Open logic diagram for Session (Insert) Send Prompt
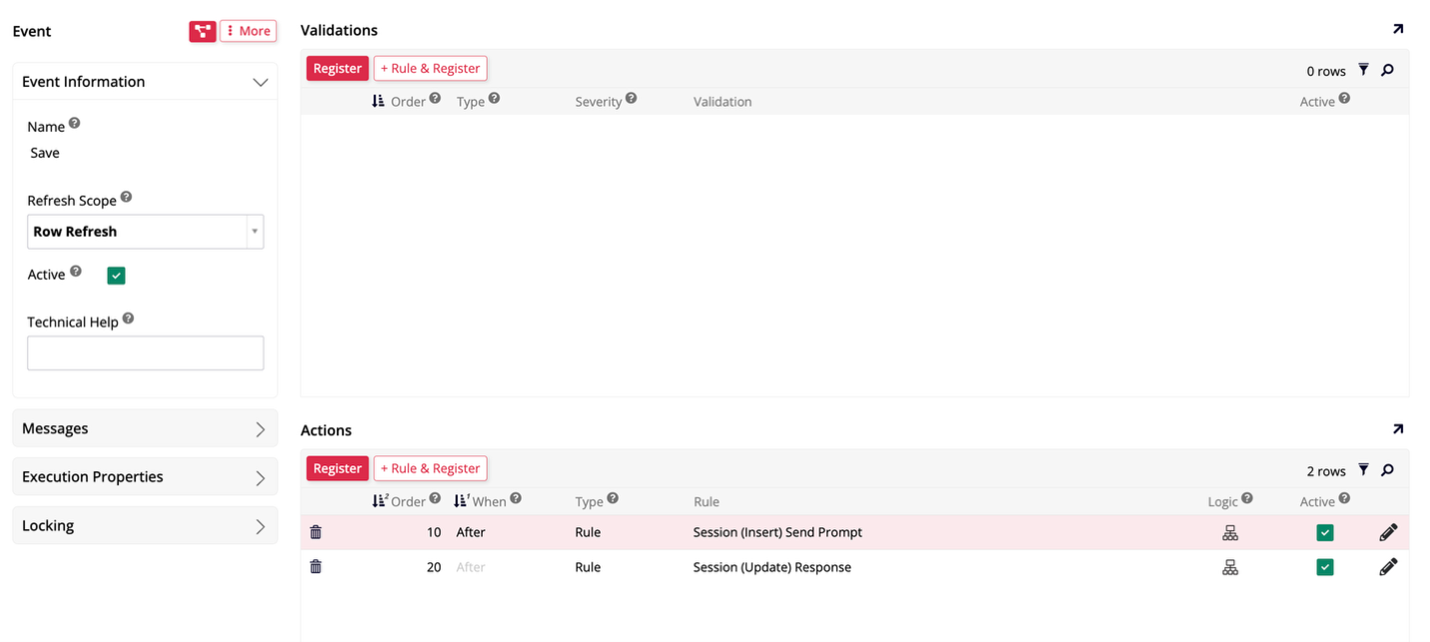The width and height of the screenshot is (1430, 642). tap(1230, 533)
